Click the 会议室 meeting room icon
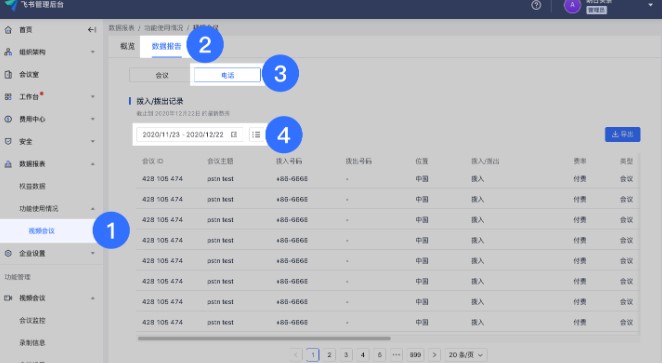The height and width of the screenshot is (363, 662). 8,74
